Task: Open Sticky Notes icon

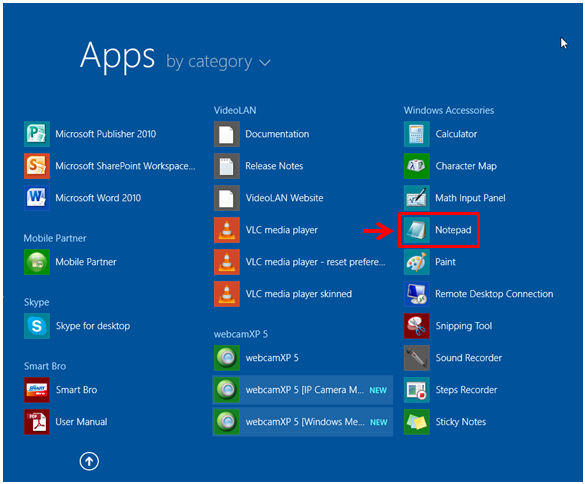Action: click(416, 422)
